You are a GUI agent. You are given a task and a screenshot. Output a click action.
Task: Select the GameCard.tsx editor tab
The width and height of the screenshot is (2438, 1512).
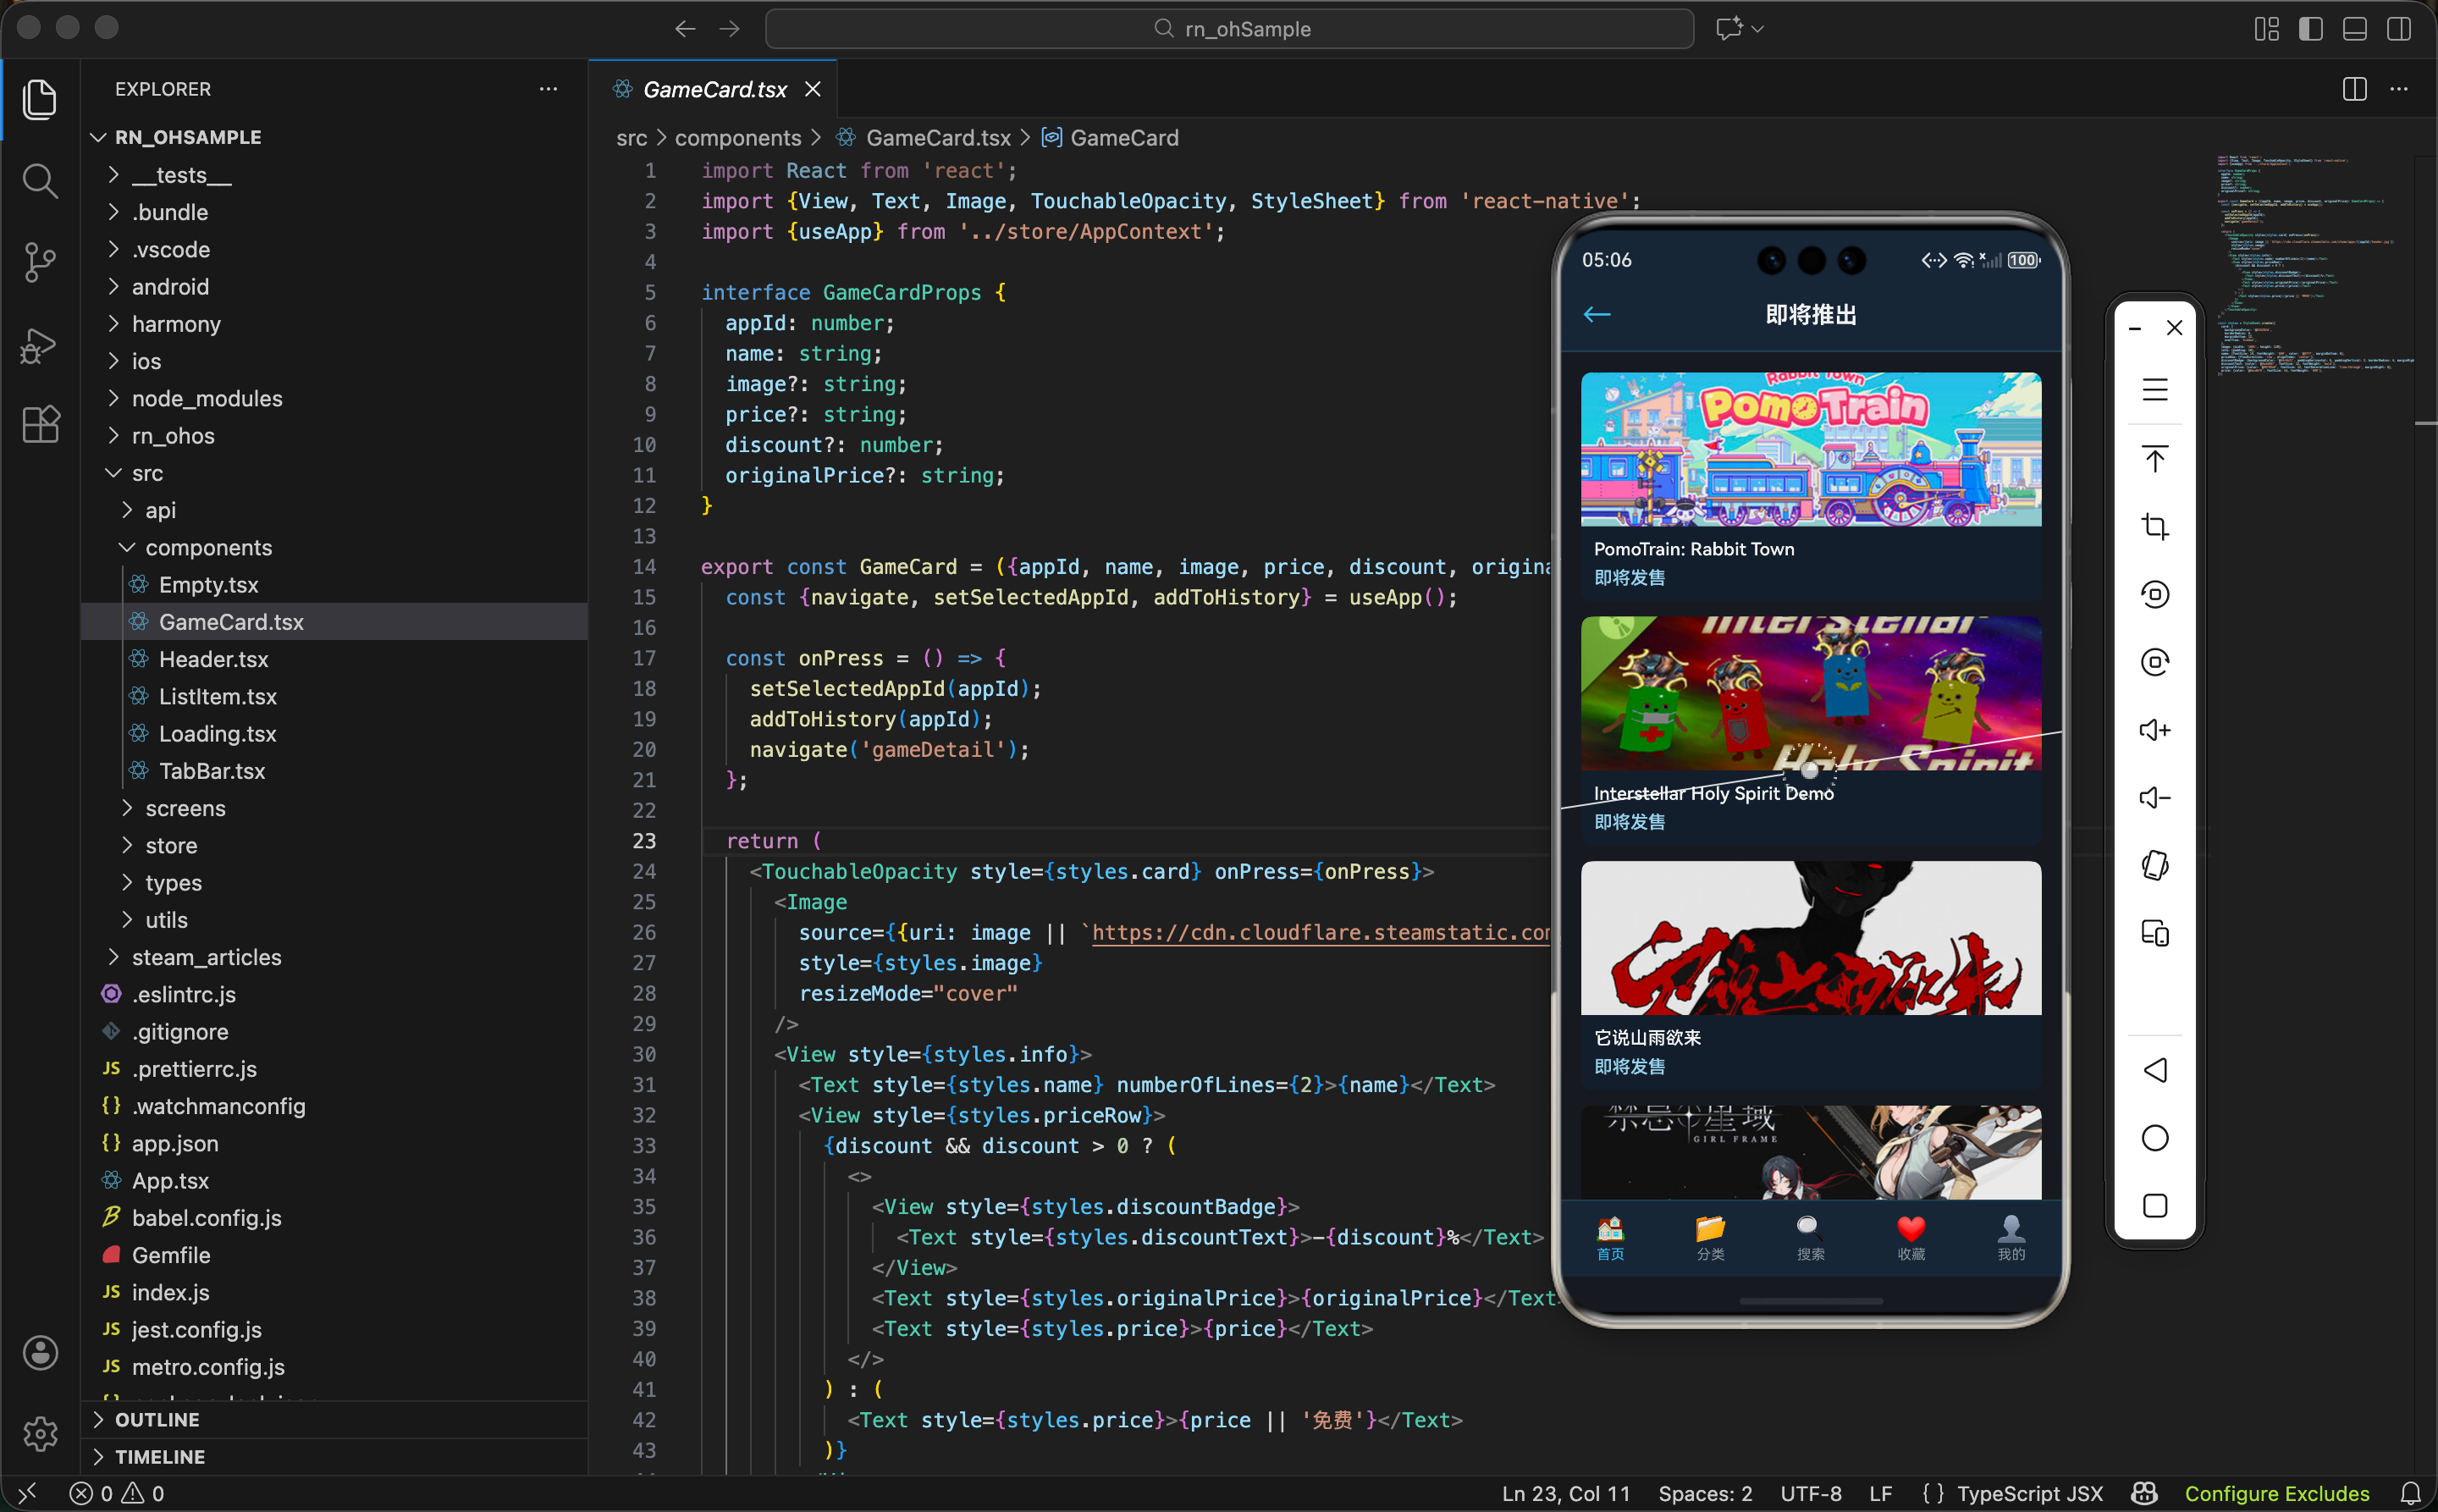point(714,89)
